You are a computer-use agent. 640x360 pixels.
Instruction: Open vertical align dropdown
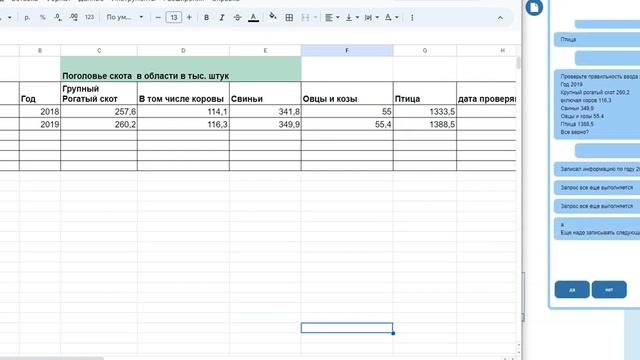(352, 18)
